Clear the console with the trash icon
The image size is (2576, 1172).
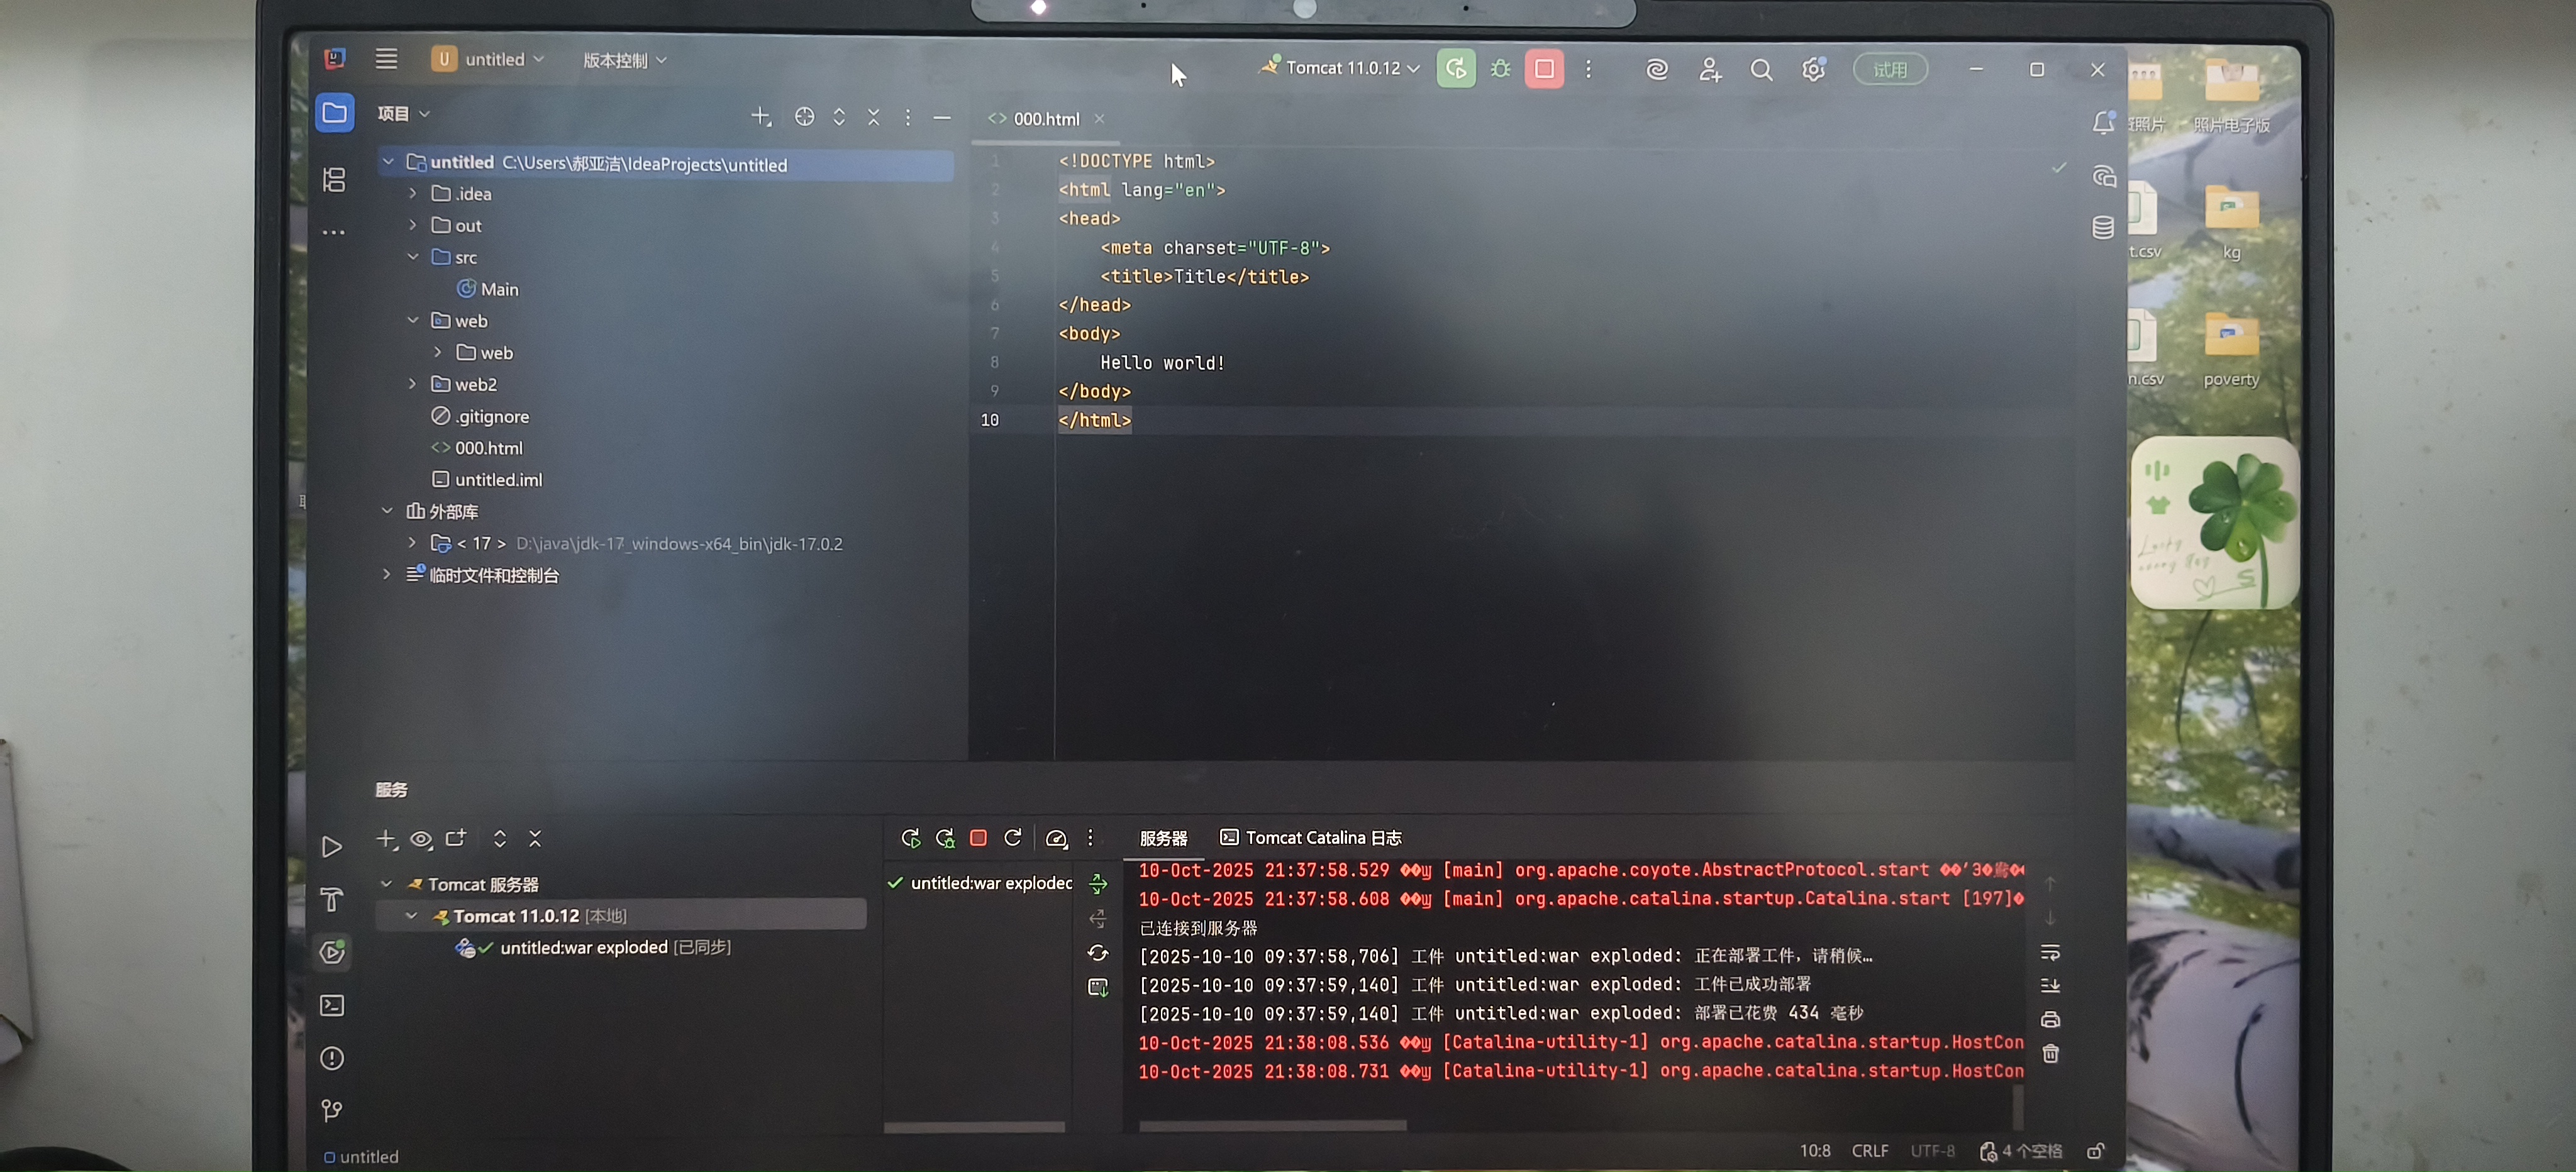pyautogui.click(x=2050, y=1054)
